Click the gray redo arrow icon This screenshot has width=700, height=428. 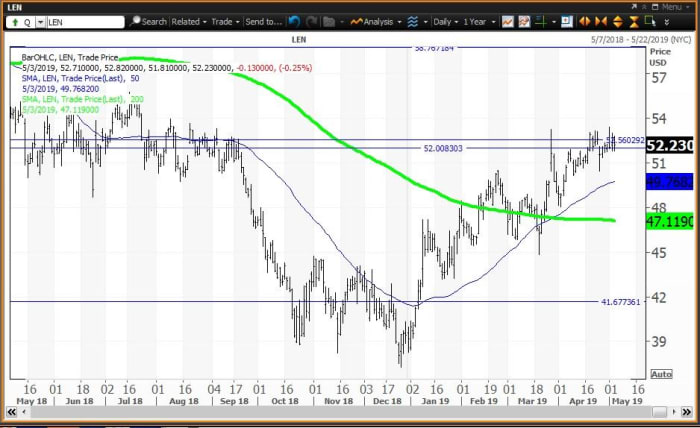[310, 21]
